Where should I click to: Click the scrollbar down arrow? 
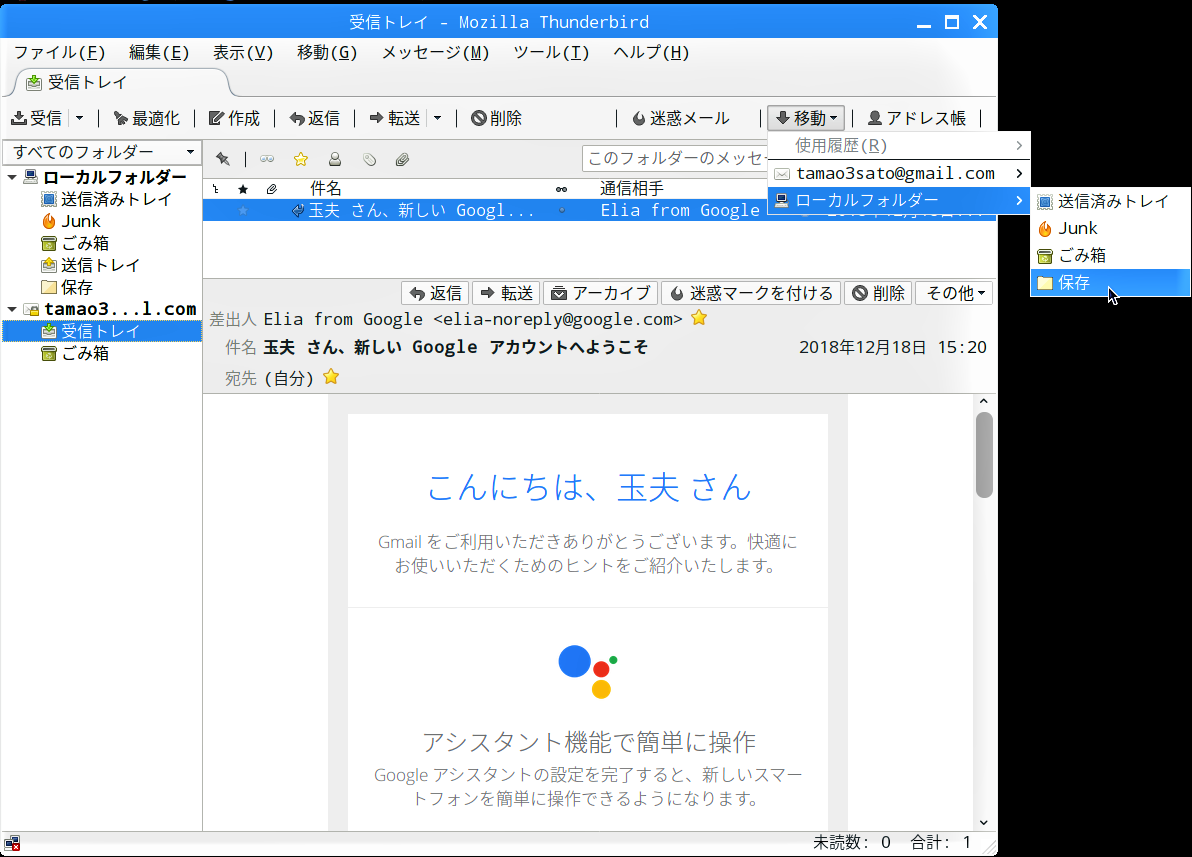984,822
